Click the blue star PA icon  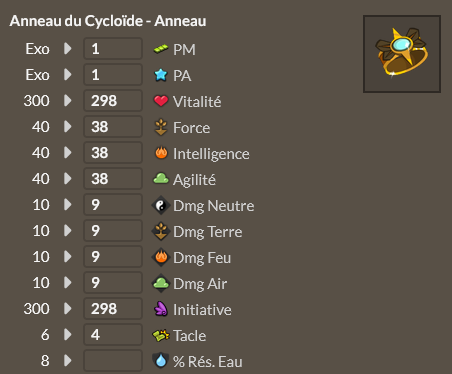point(161,75)
